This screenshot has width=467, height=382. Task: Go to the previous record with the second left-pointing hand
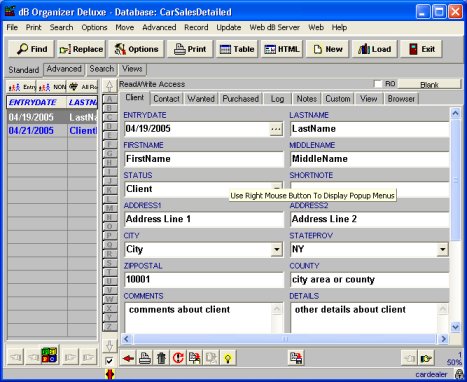coord(33,357)
